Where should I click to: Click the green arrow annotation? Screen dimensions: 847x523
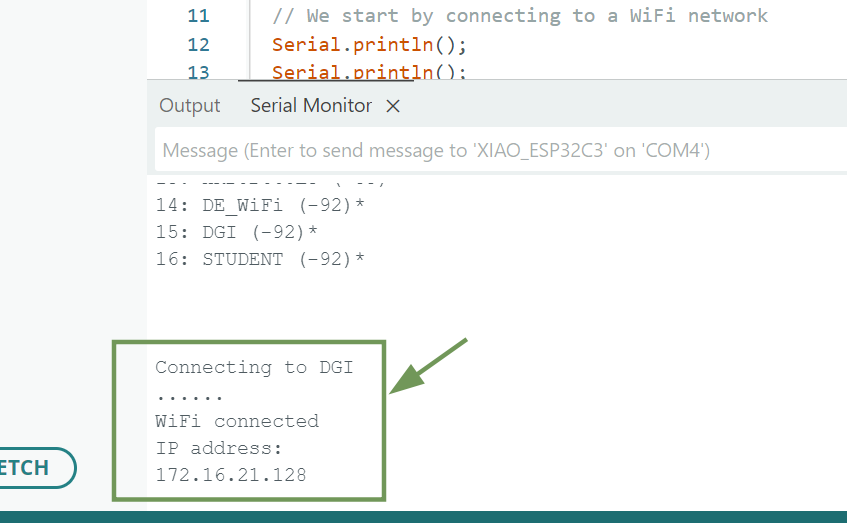tap(428, 367)
